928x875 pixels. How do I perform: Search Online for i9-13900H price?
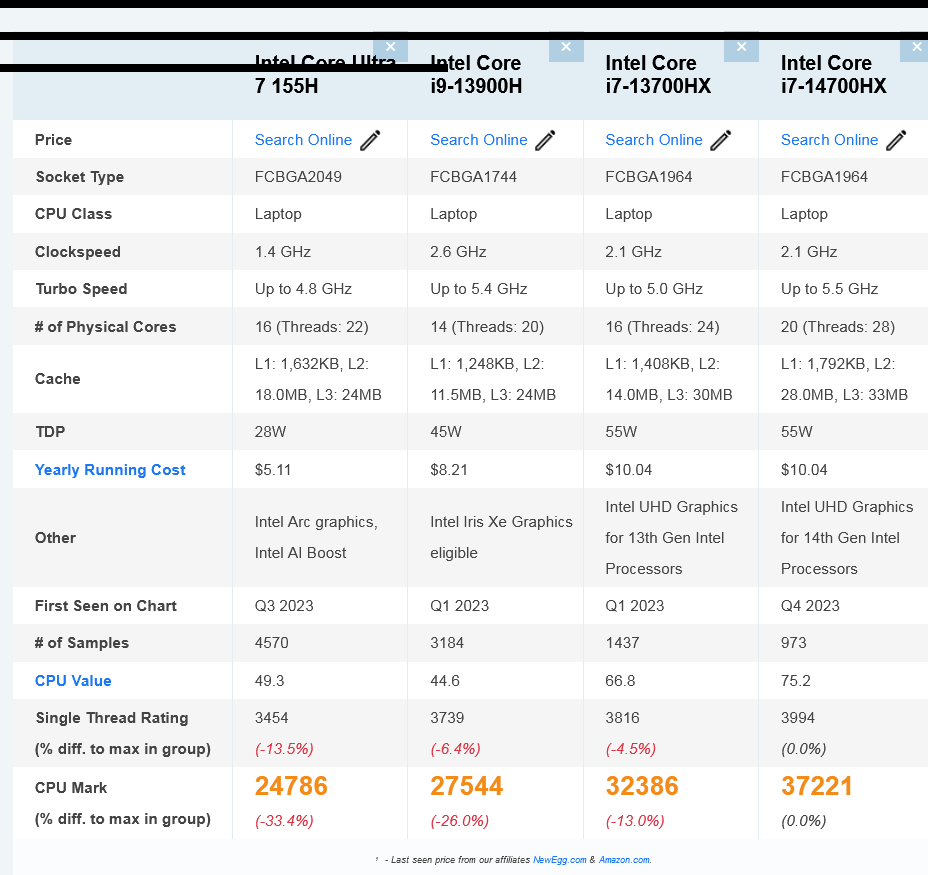(x=478, y=140)
